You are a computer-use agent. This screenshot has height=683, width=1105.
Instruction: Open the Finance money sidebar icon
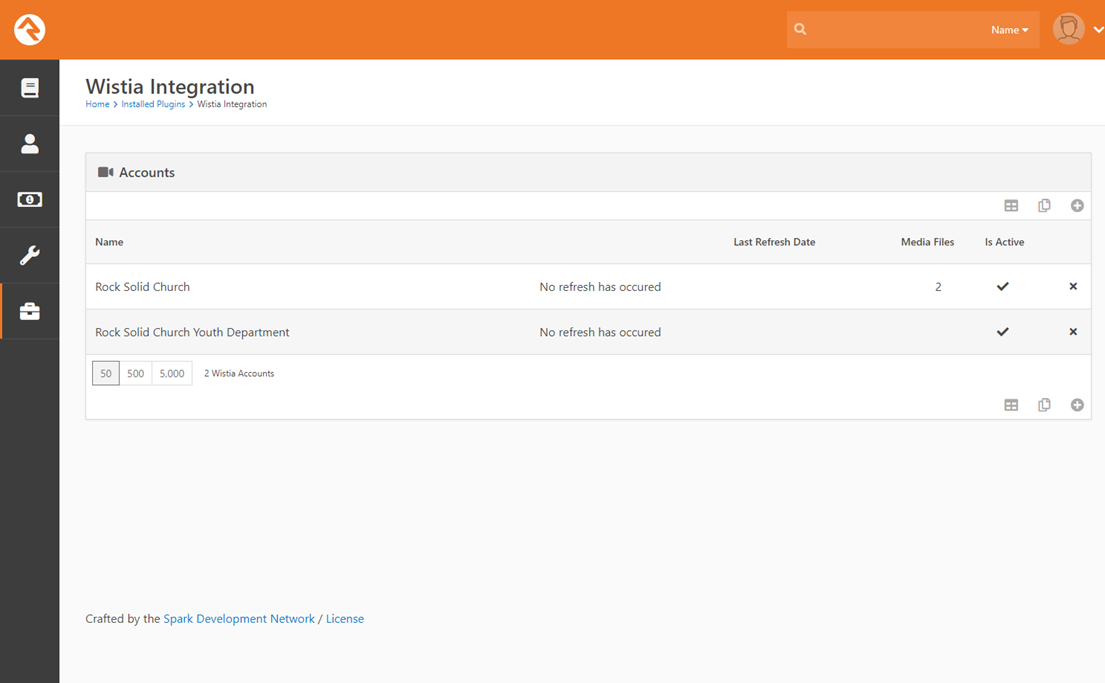click(x=30, y=199)
